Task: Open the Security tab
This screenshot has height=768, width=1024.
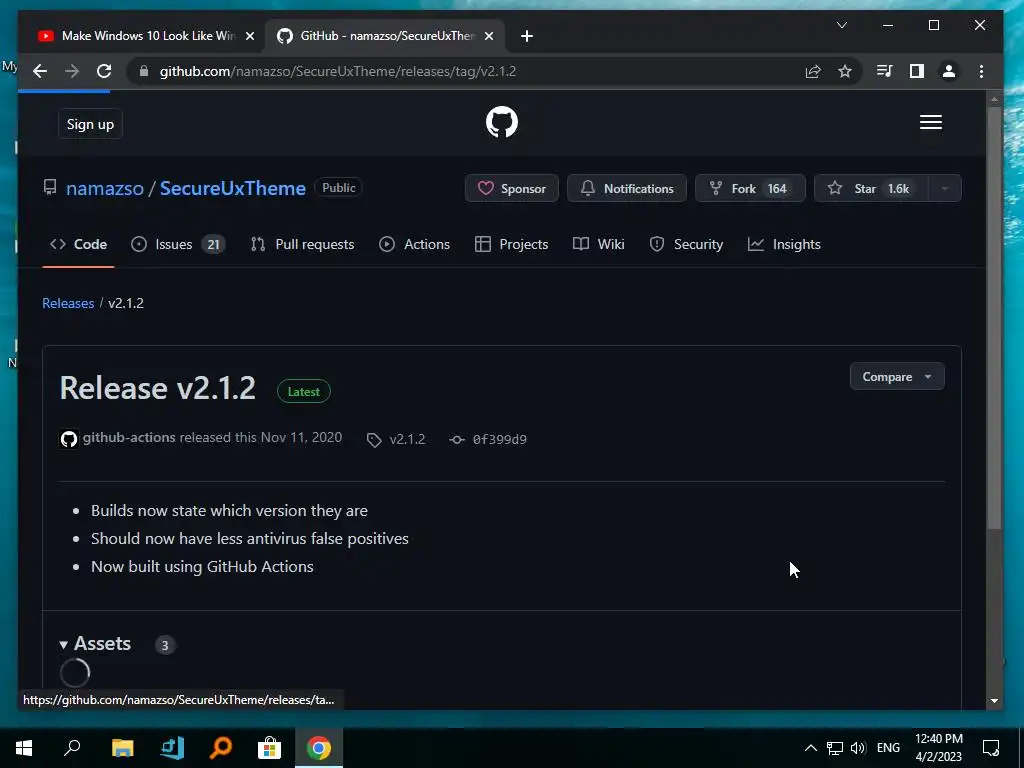Action: pos(686,244)
